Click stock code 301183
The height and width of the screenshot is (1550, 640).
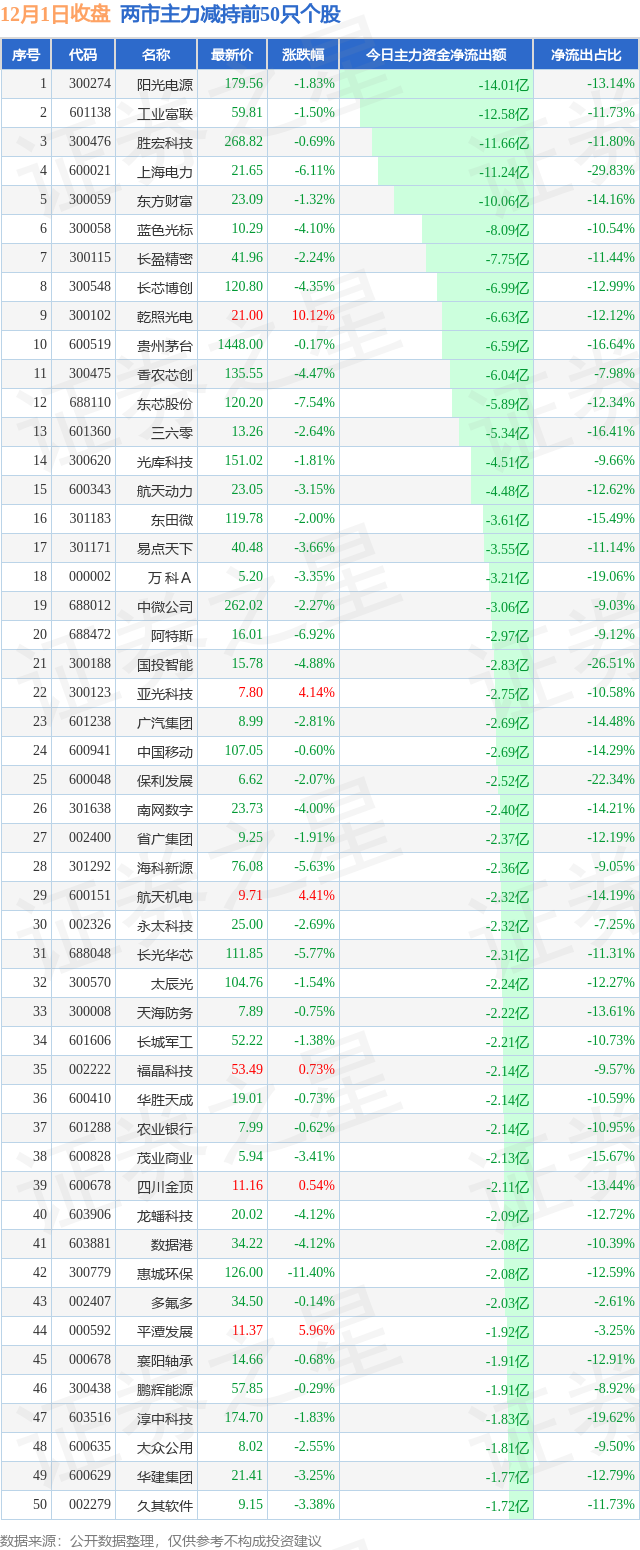90,519
